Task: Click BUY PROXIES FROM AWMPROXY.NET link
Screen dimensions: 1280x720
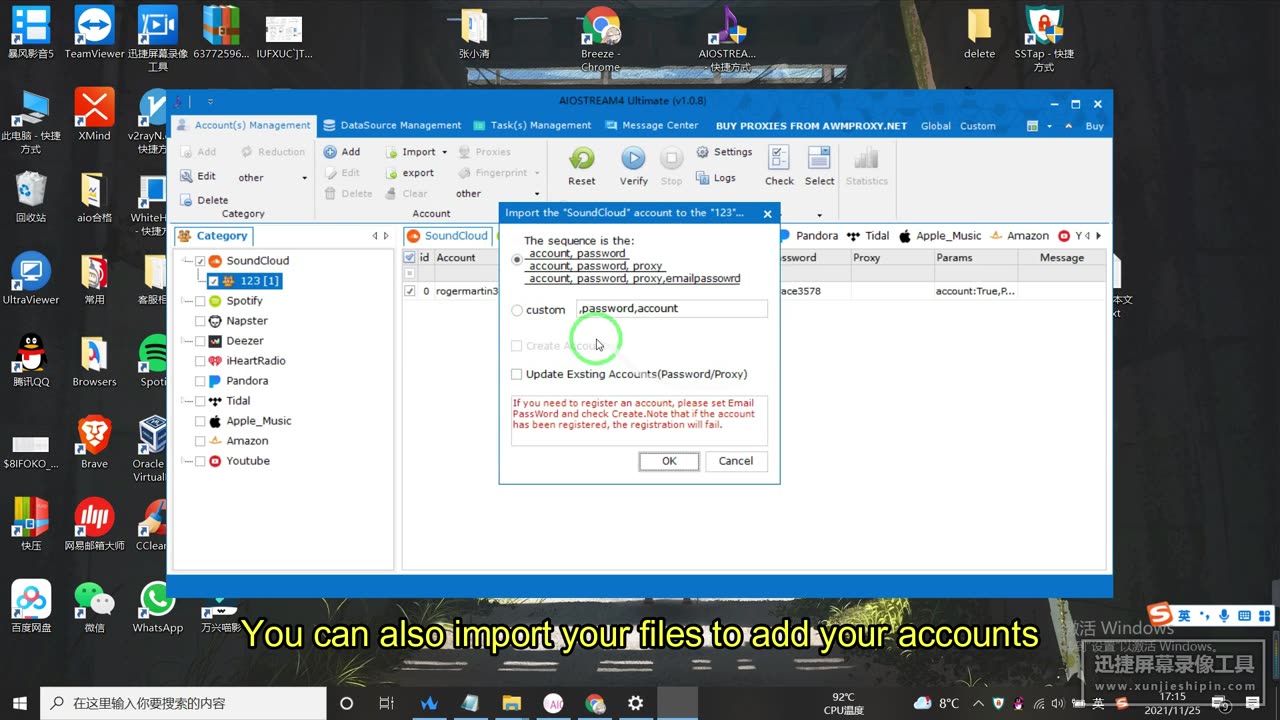Action: pos(811,126)
